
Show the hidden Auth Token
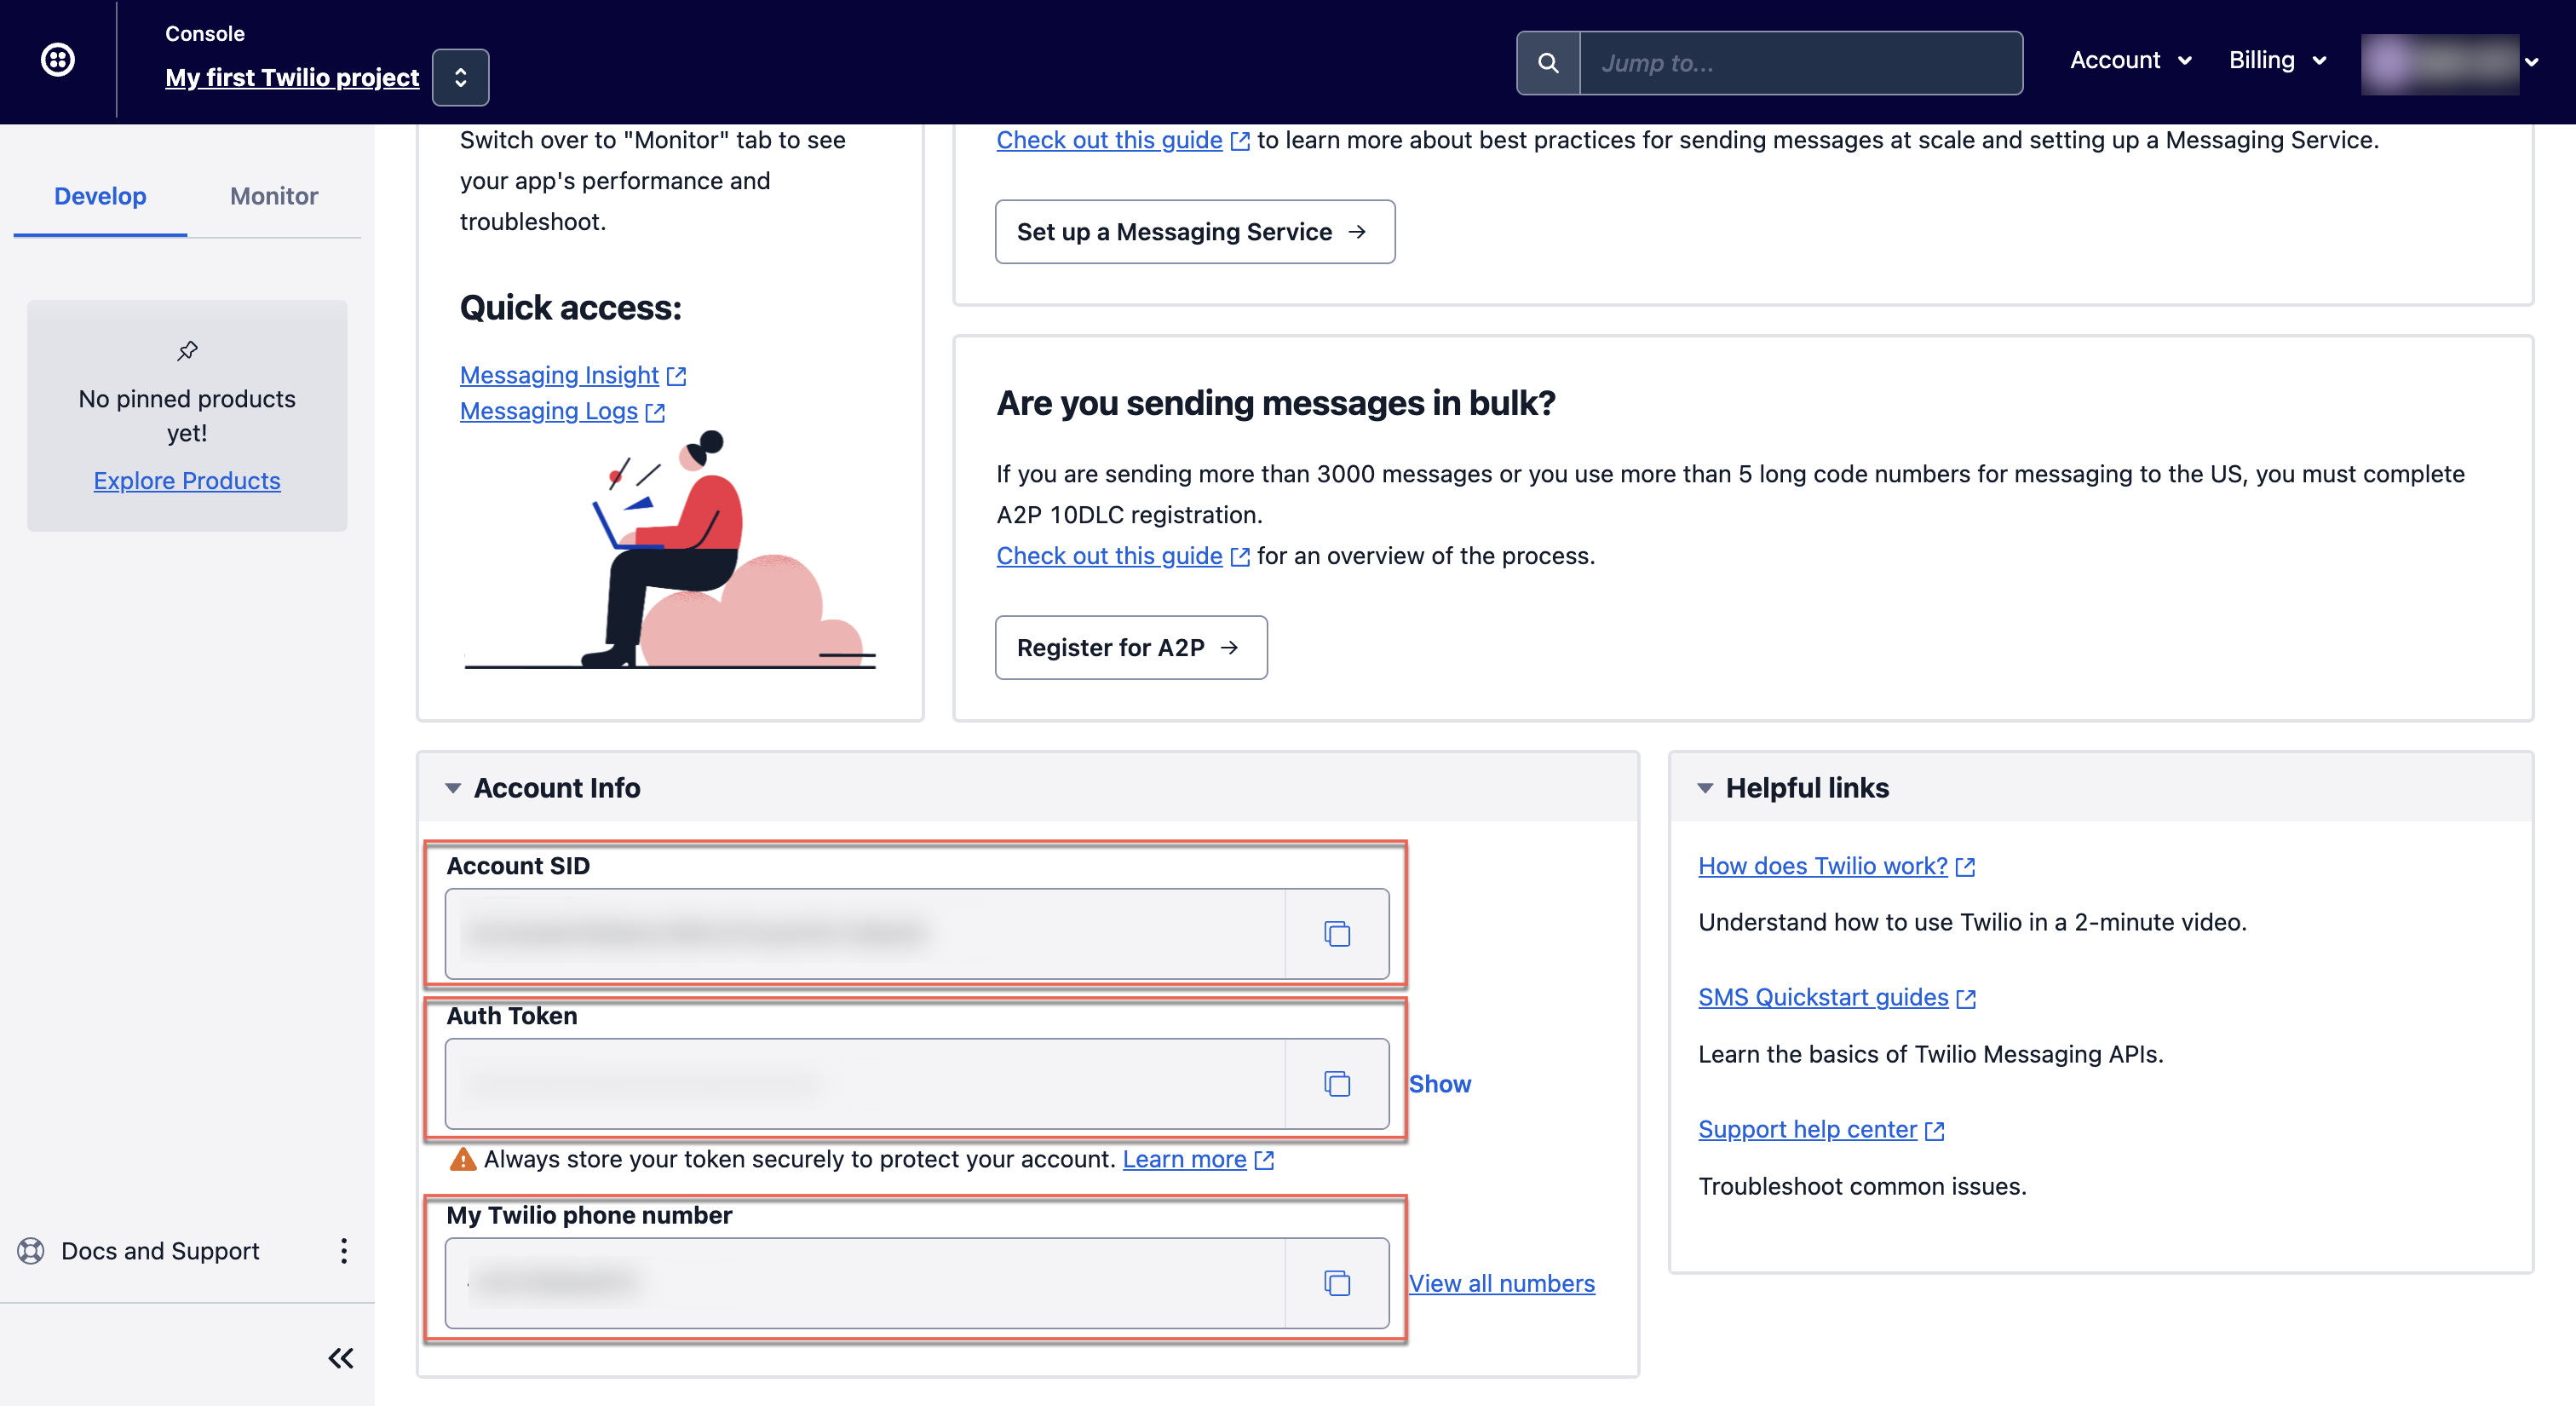(x=1439, y=1084)
